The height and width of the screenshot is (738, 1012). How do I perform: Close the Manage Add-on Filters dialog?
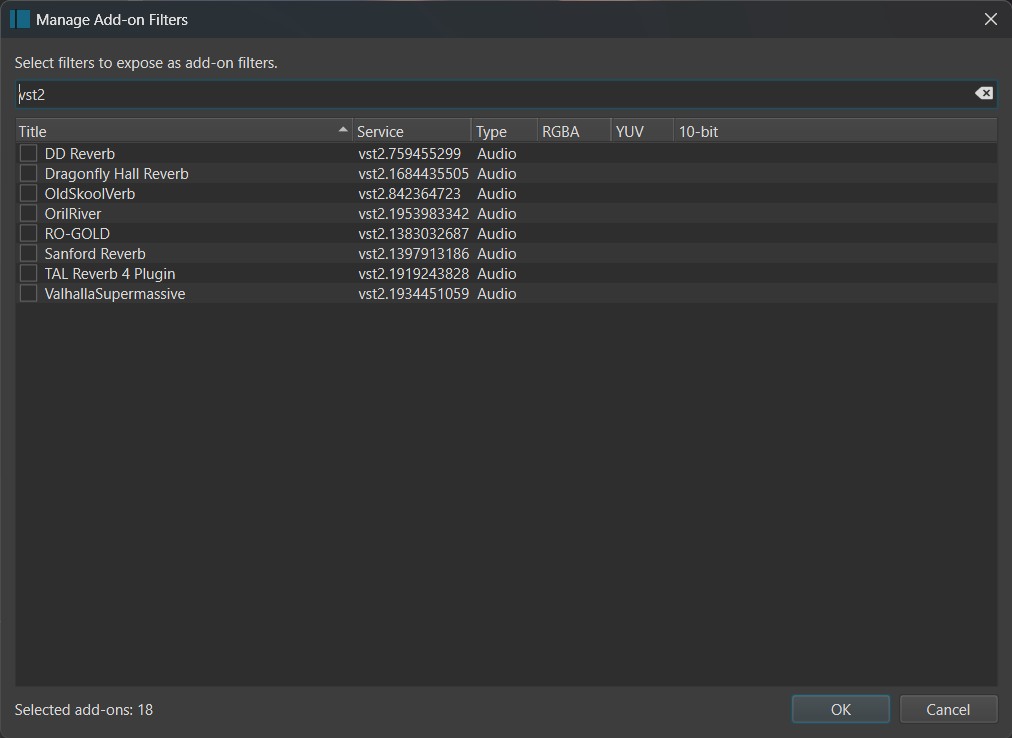[991, 19]
